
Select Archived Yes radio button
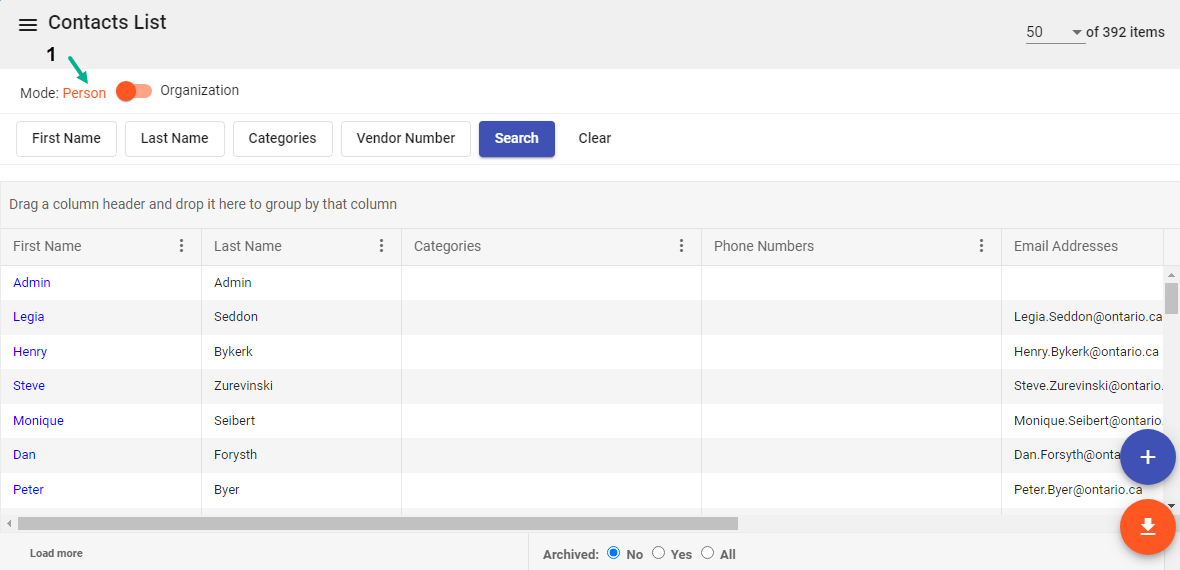(x=658, y=553)
